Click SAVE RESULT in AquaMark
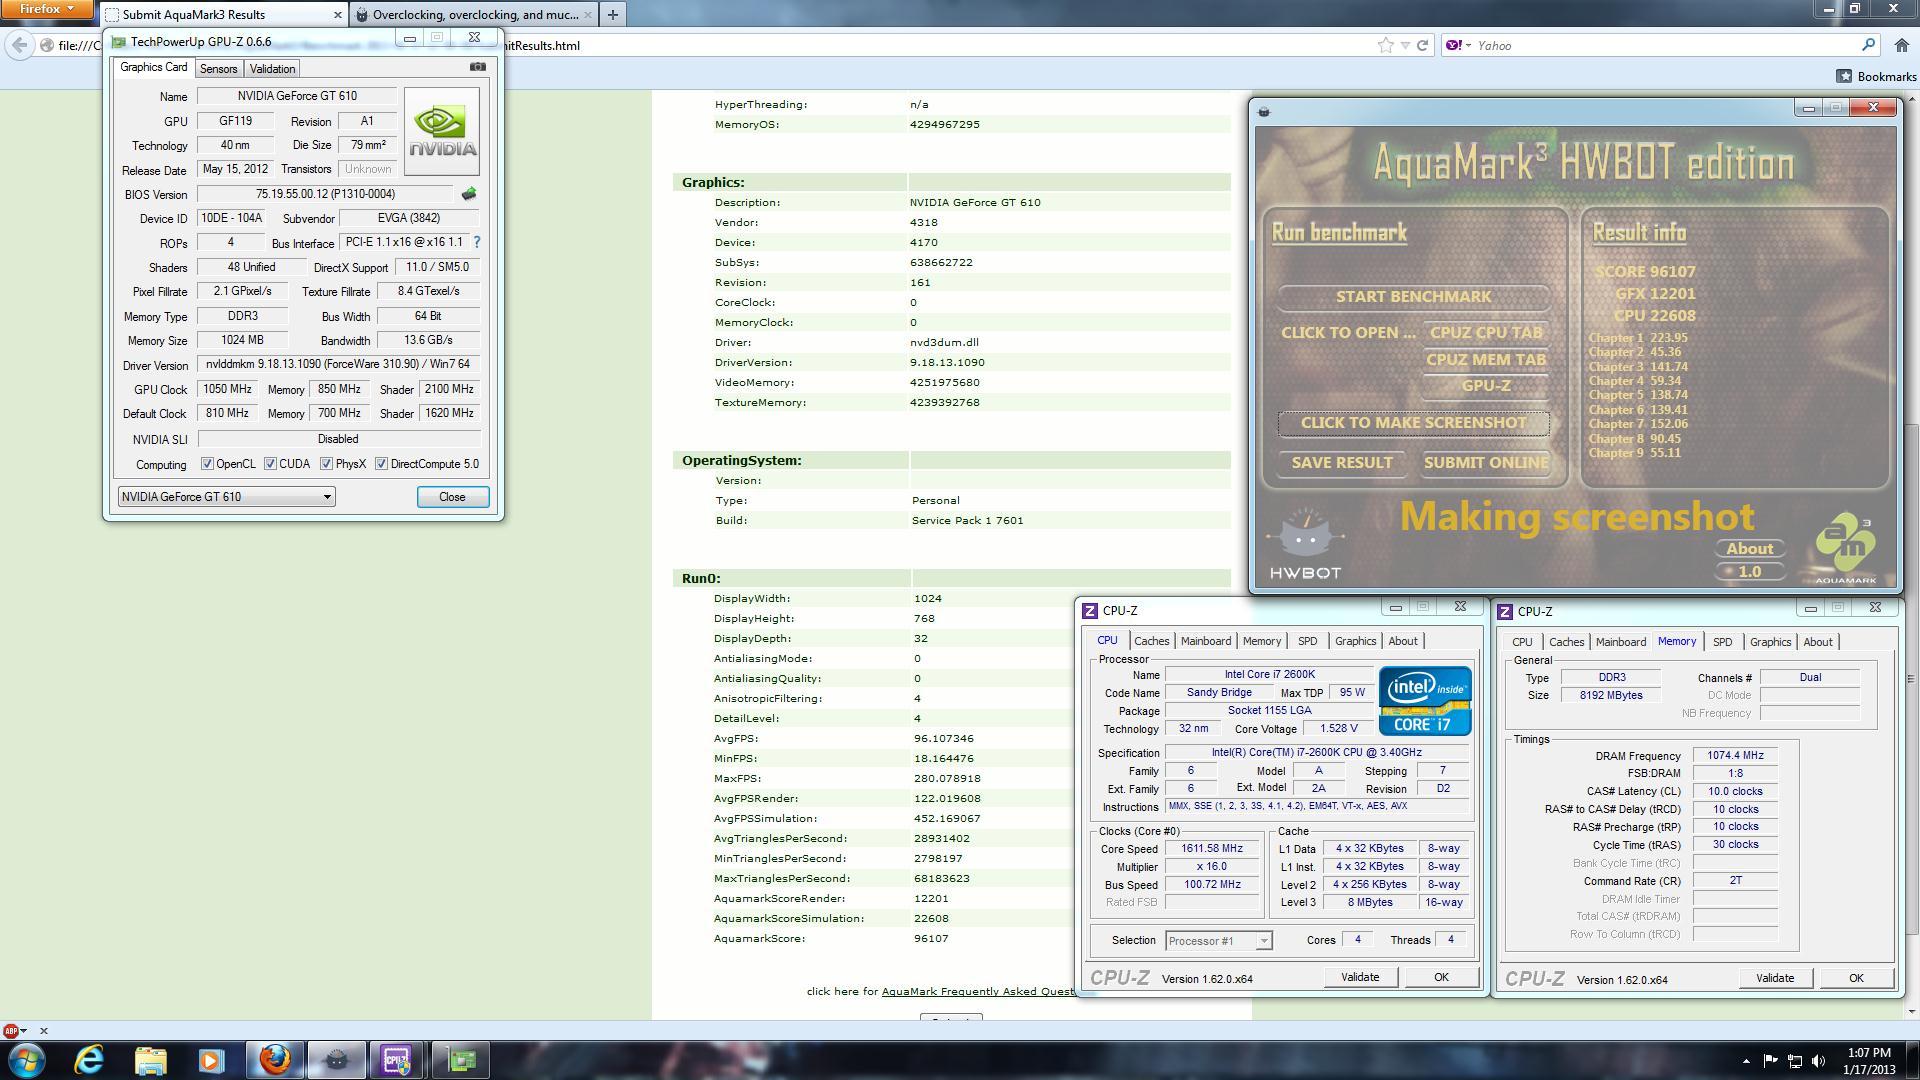This screenshot has height=1080, width=1920. [1342, 463]
